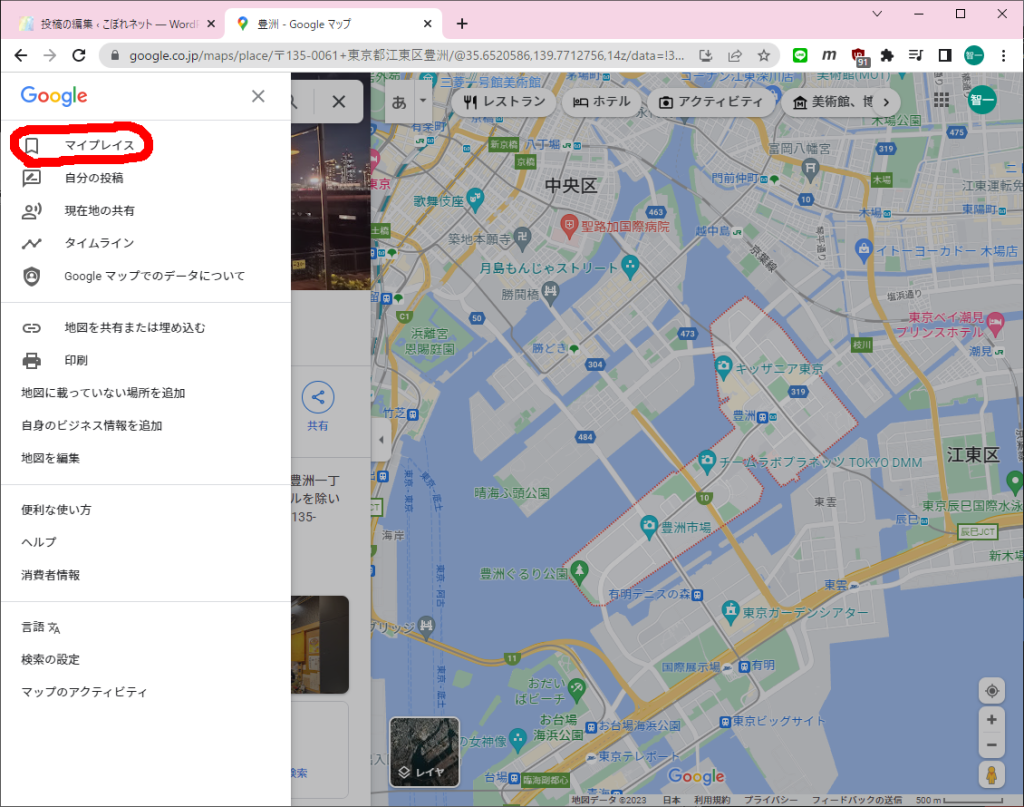Select the Street View pegman icon
The width and height of the screenshot is (1024, 807).
(991, 773)
